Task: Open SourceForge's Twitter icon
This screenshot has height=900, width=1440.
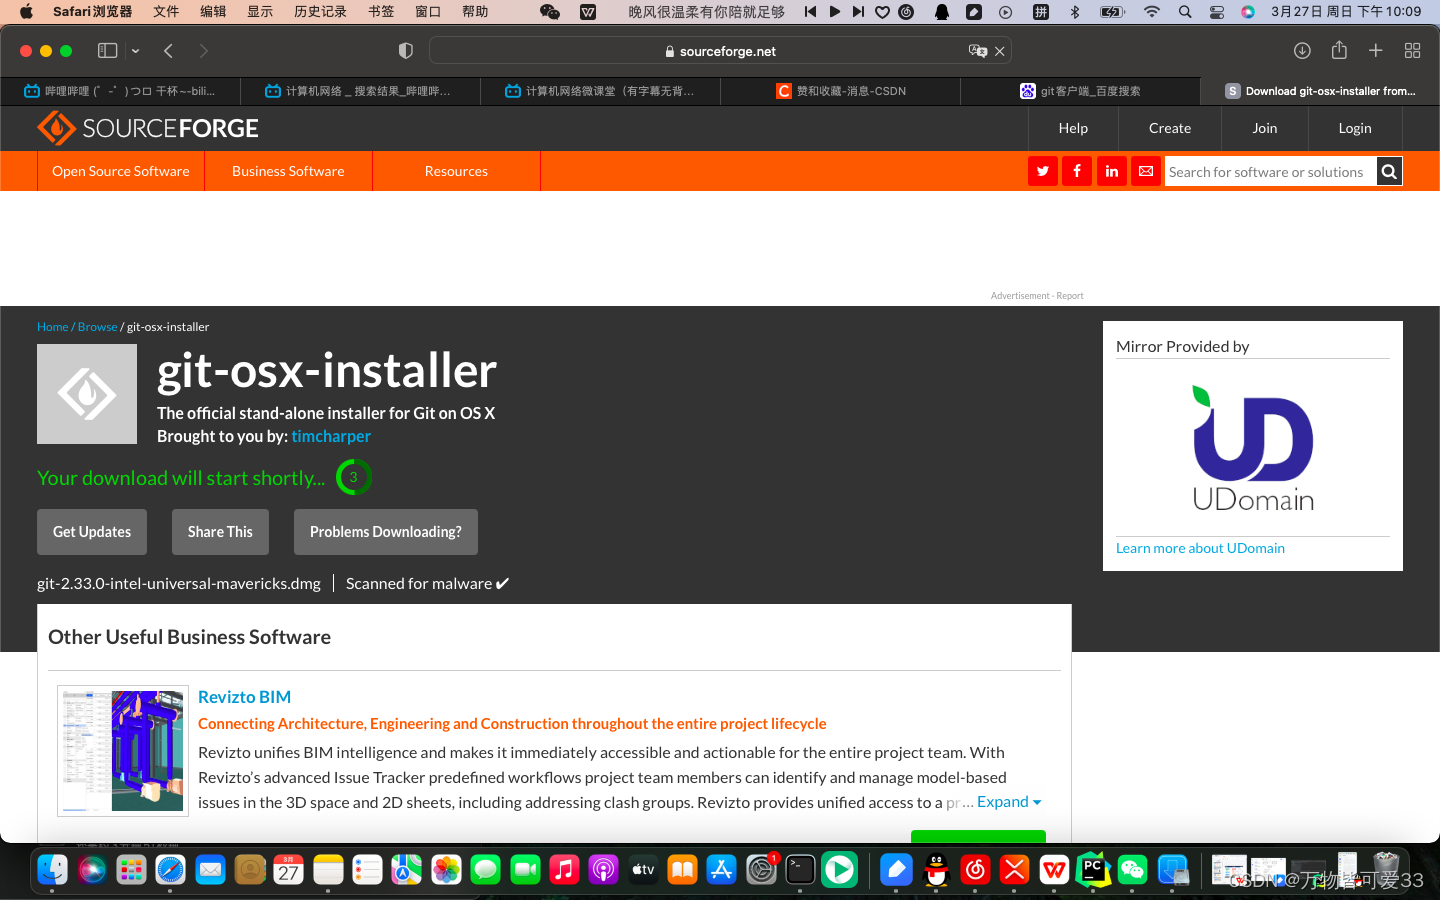Action: (1043, 171)
